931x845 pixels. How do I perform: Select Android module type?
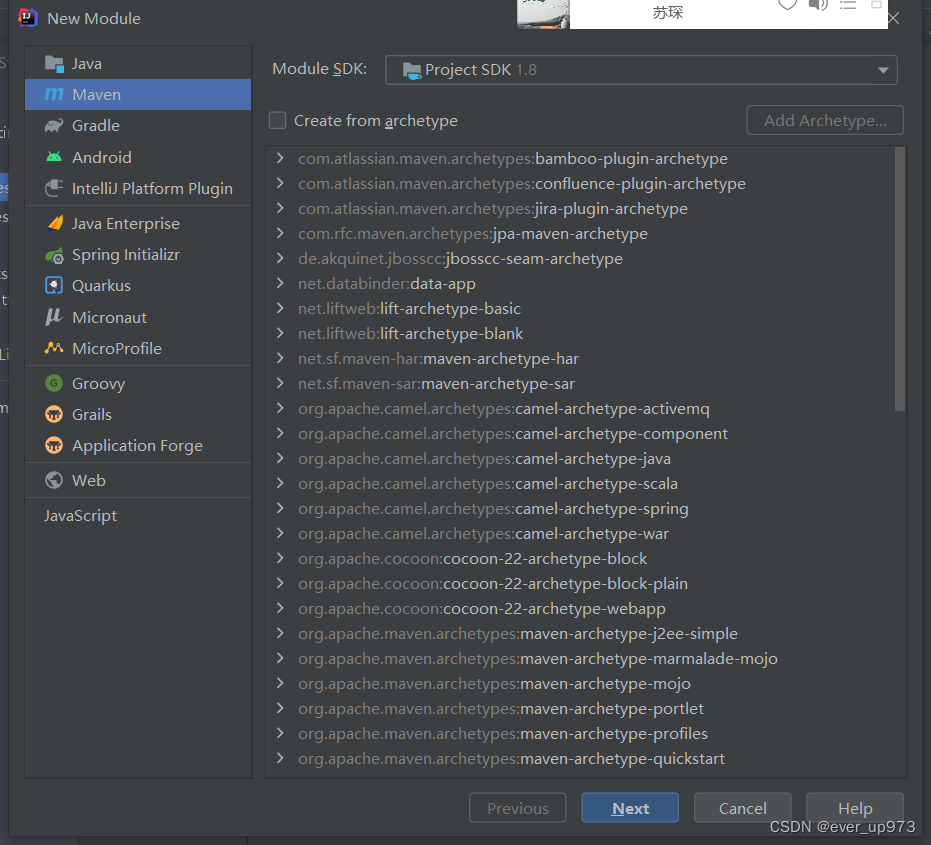pos(138,157)
